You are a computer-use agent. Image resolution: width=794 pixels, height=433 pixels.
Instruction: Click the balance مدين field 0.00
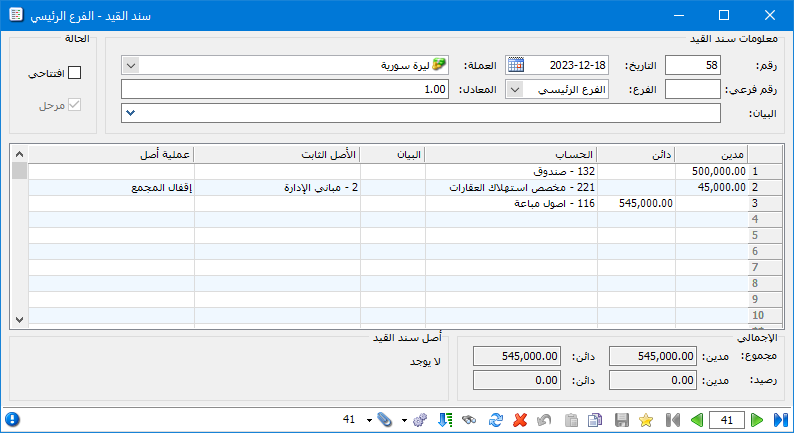653,380
